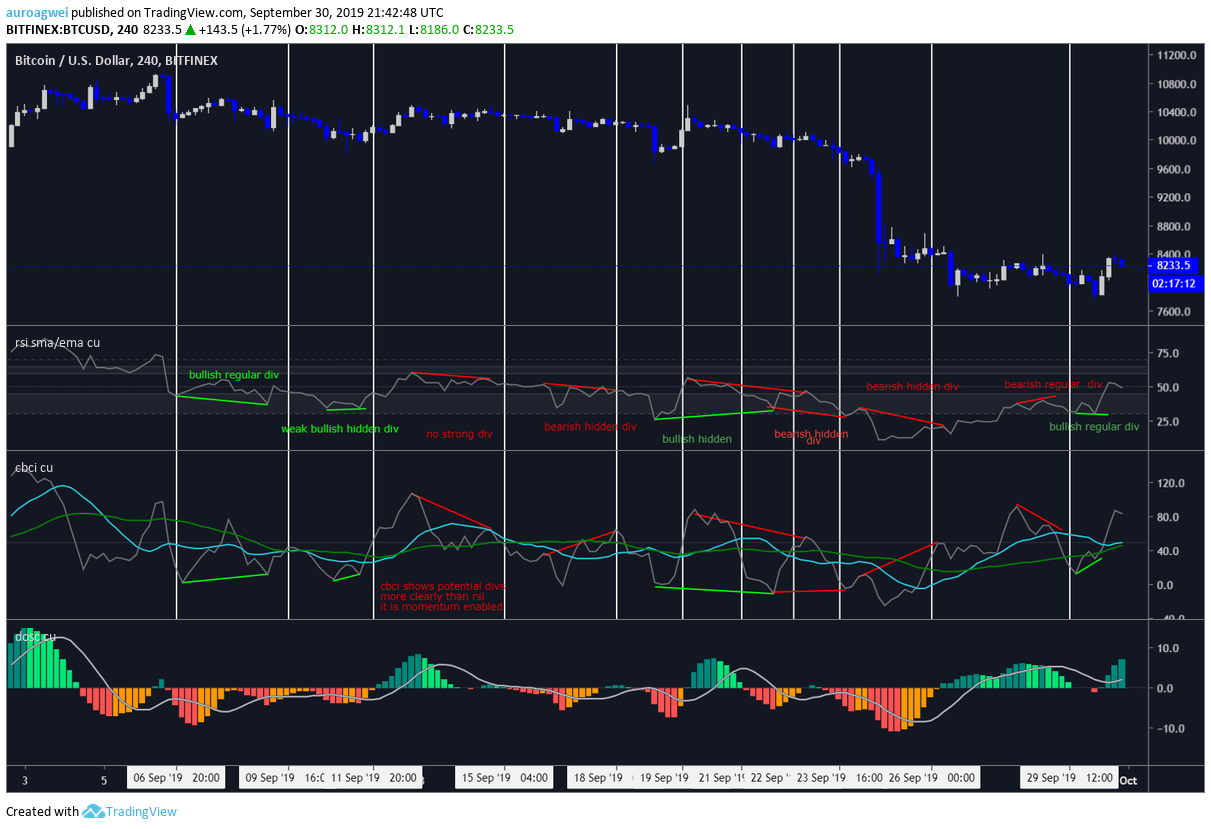
Task: Click the 9200.0 price axis label
Action: coord(1171,198)
